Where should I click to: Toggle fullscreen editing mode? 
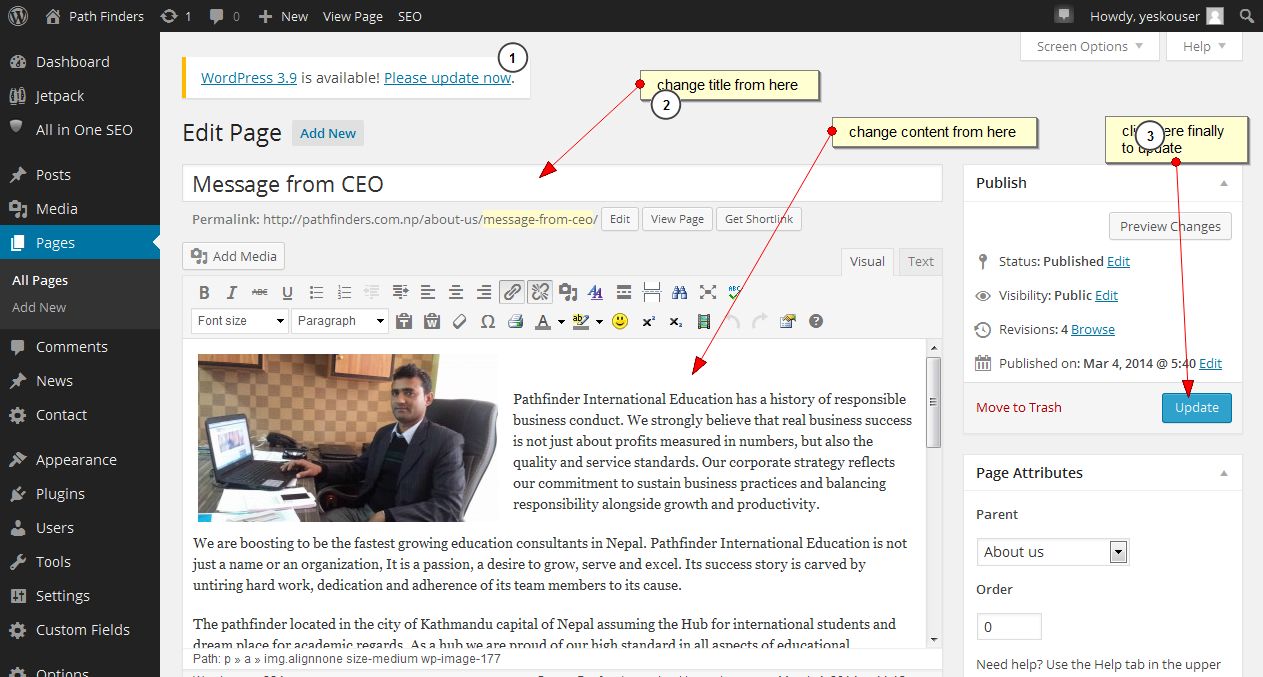click(708, 292)
